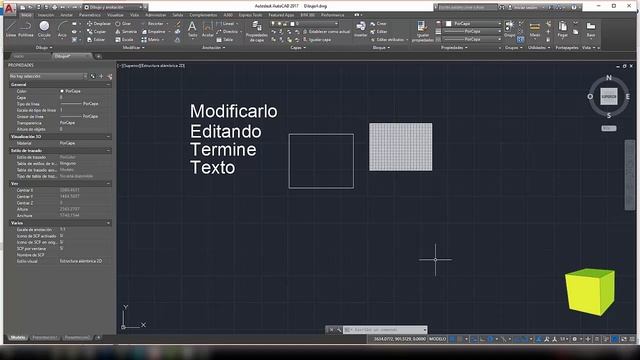Open Propiedades de capa manager
This screenshot has width=640, height=360.
point(257,31)
